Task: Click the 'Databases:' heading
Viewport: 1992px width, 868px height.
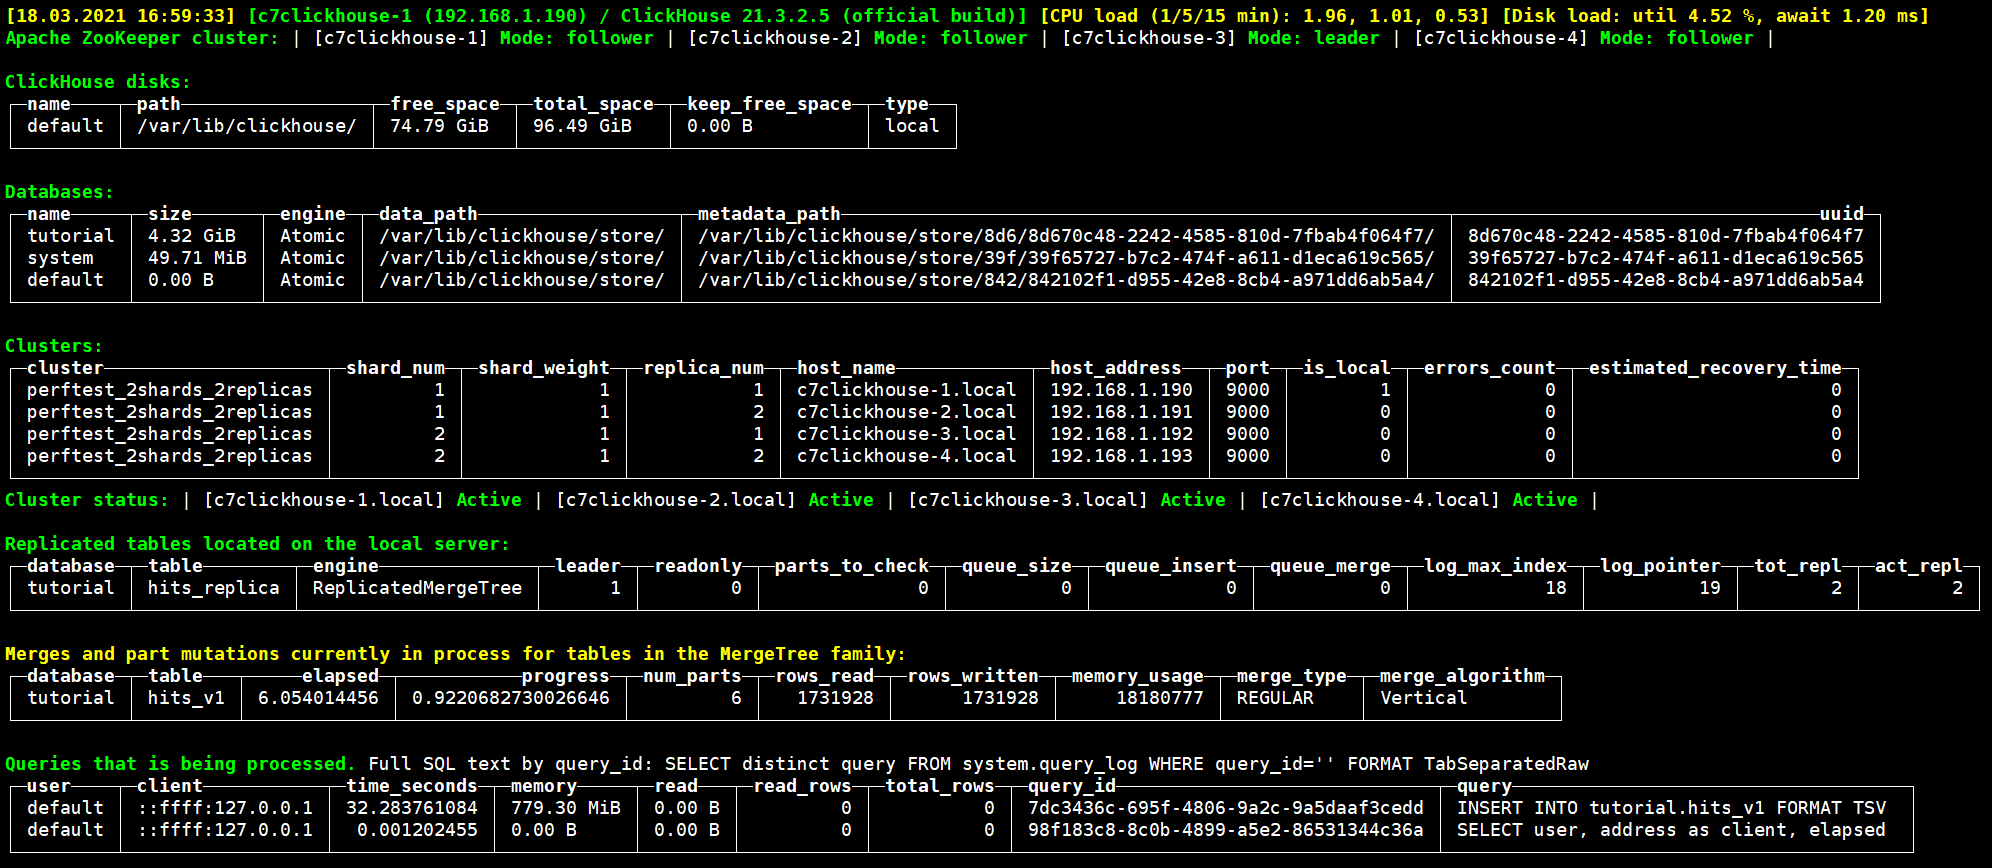Action: 59,192
